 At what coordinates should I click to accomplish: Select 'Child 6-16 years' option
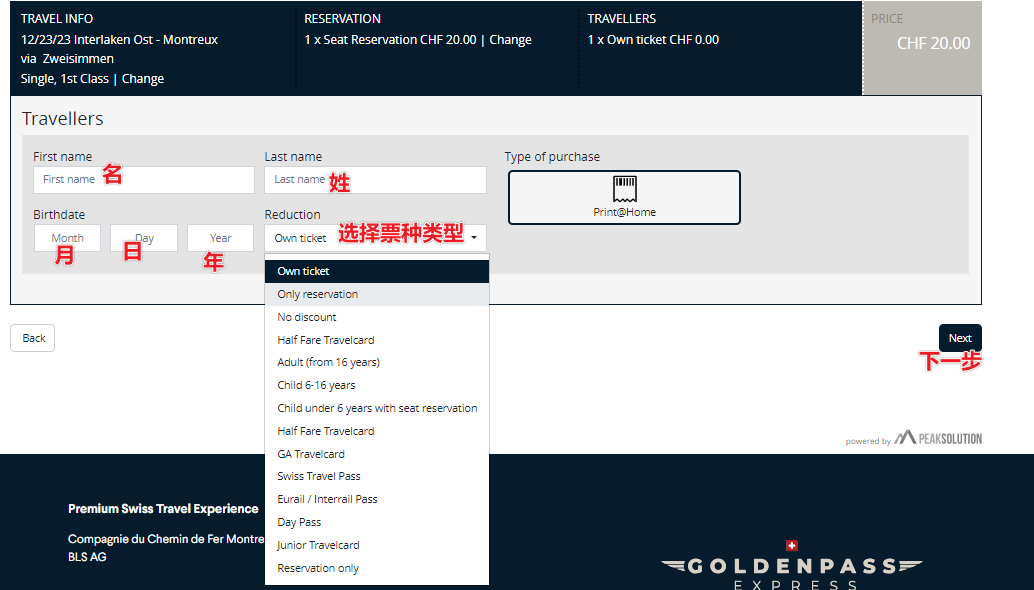[377, 385]
